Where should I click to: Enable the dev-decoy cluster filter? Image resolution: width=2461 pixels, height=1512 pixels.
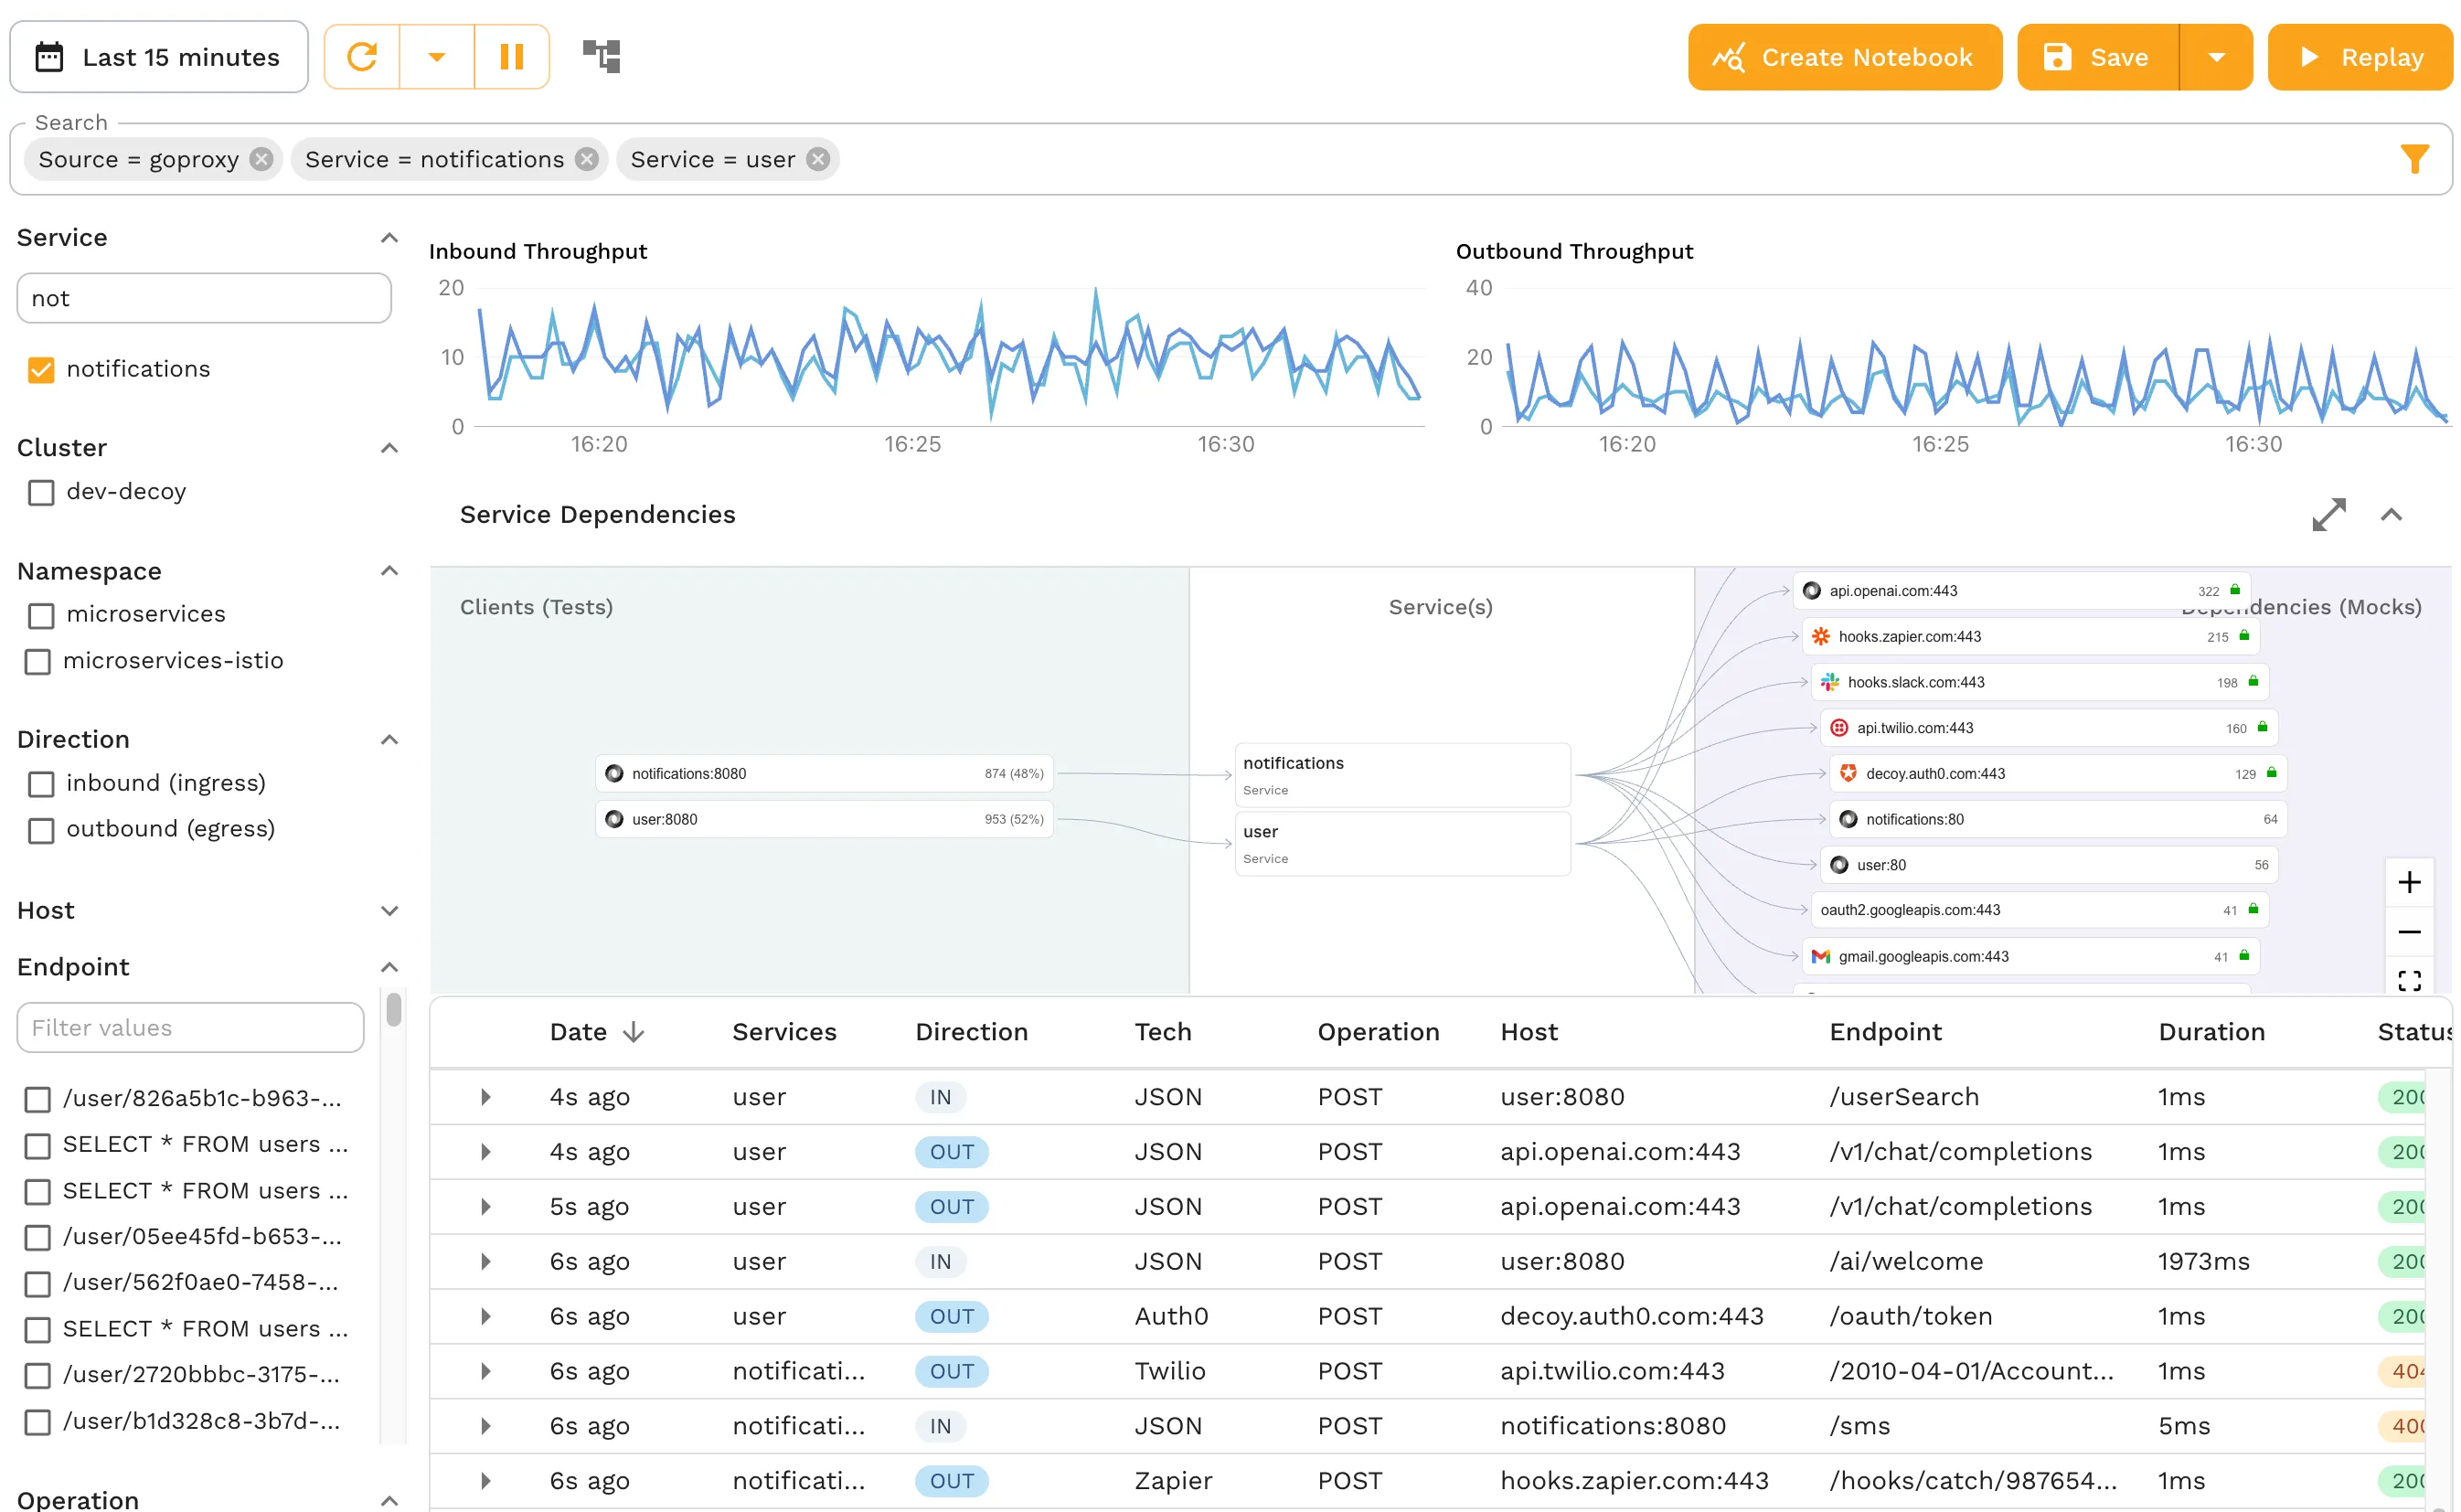(40, 492)
